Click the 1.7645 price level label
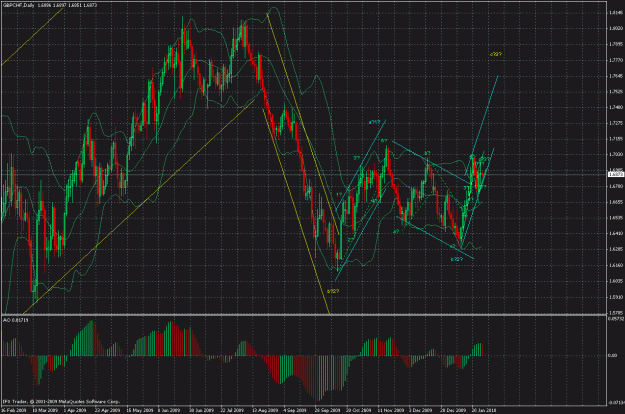 click(615, 76)
